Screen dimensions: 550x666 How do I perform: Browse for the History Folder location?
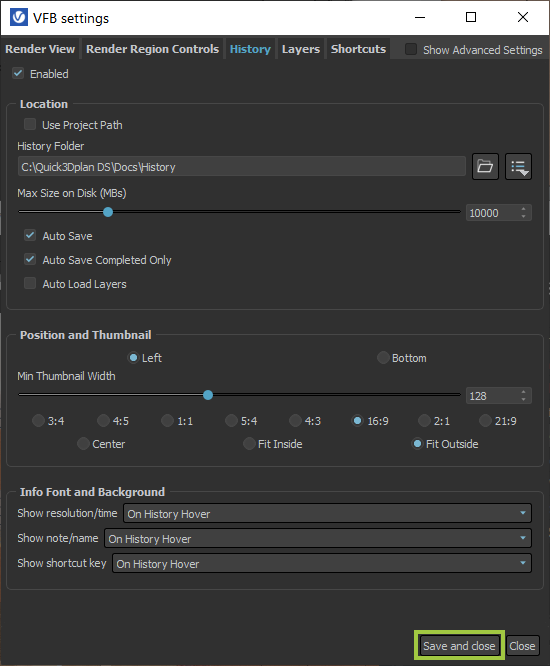pyautogui.click(x=485, y=166)
